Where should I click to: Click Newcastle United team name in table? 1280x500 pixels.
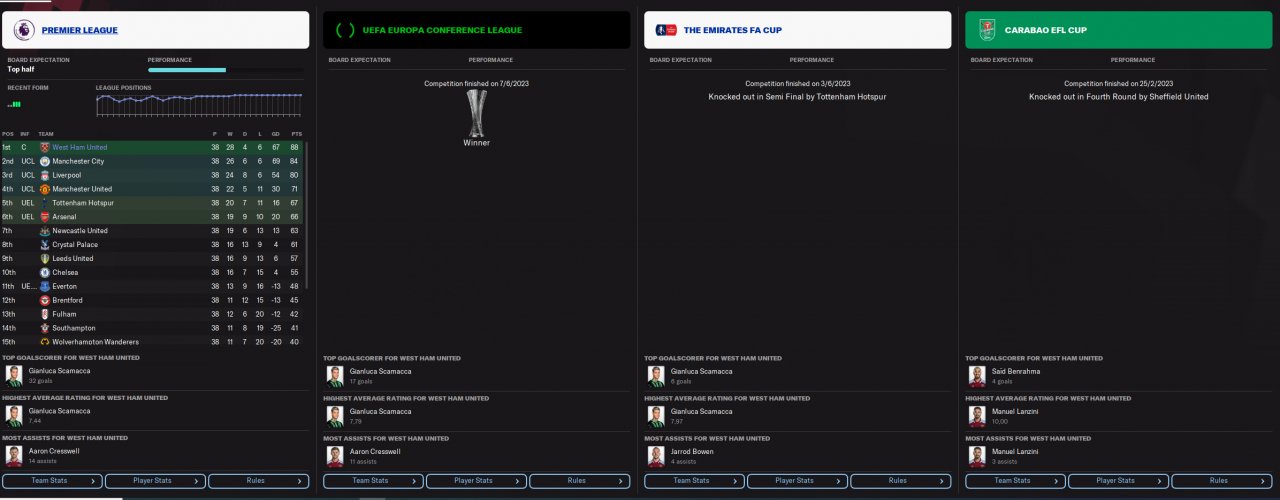click(x=80, y=231)
